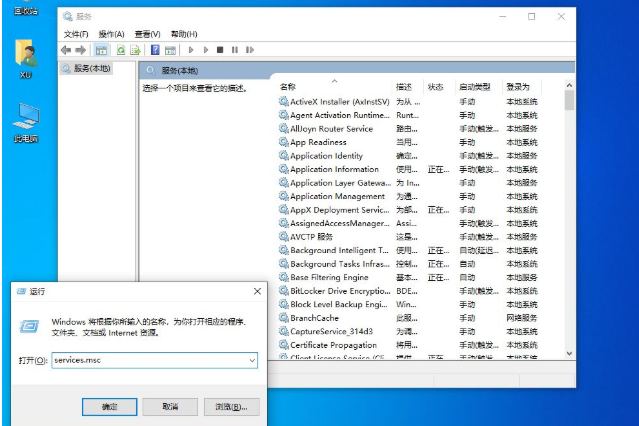Click the services list vertical scrollbar

click(569, 220)
